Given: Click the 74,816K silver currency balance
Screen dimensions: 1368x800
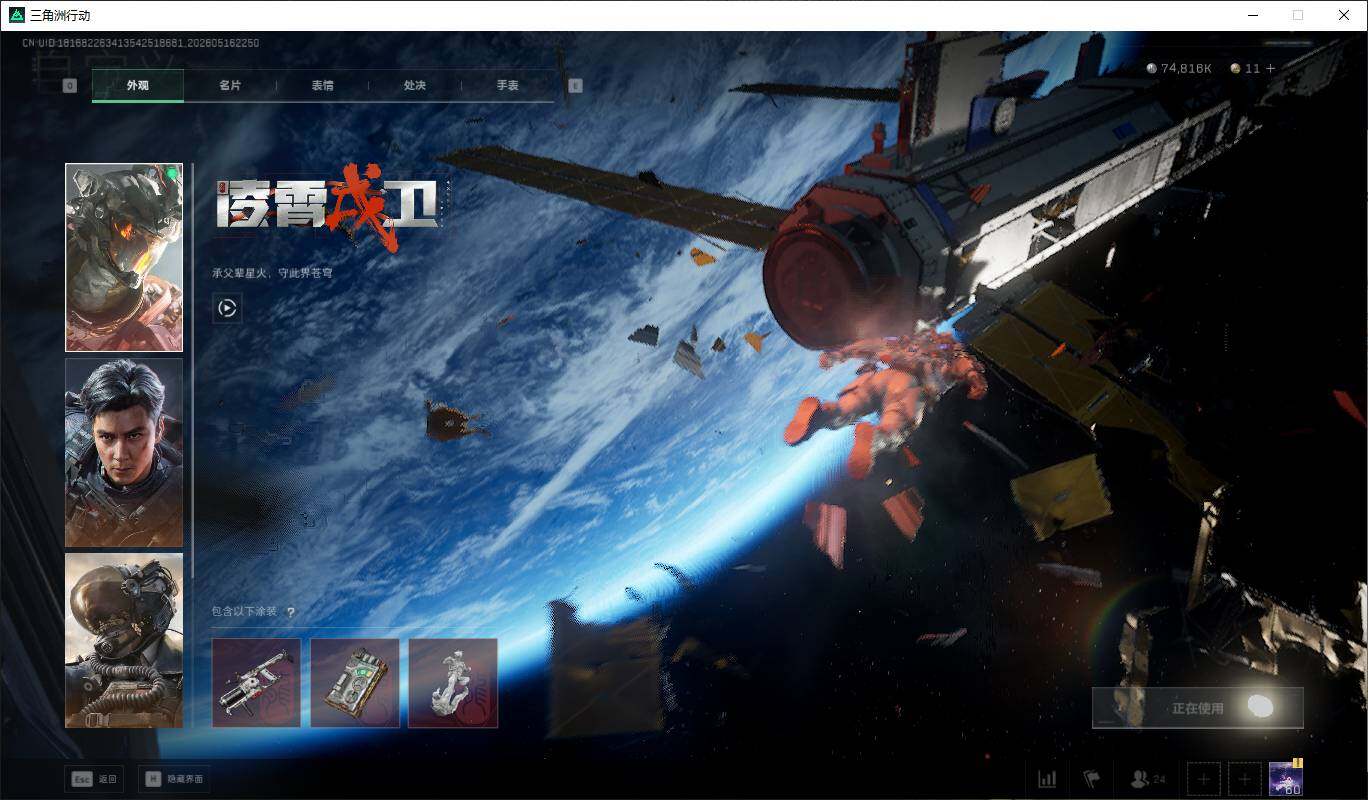Looking at the screenshot, I should (1180, 68).
